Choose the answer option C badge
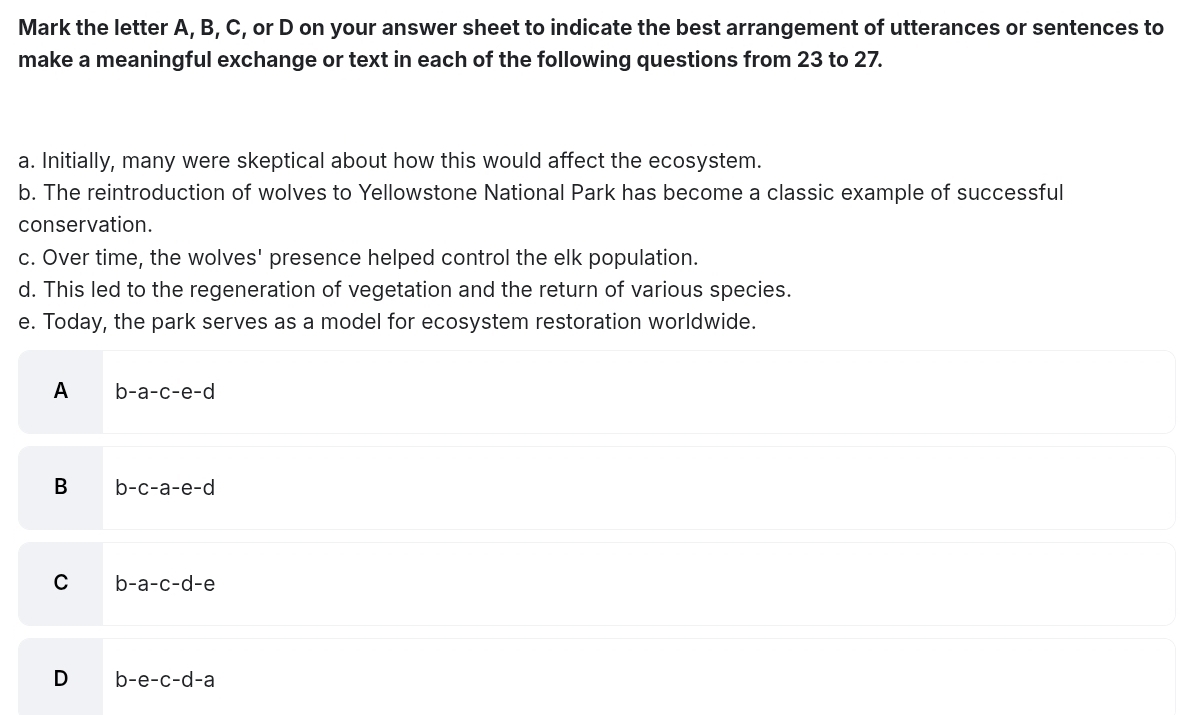 point(61,584)
